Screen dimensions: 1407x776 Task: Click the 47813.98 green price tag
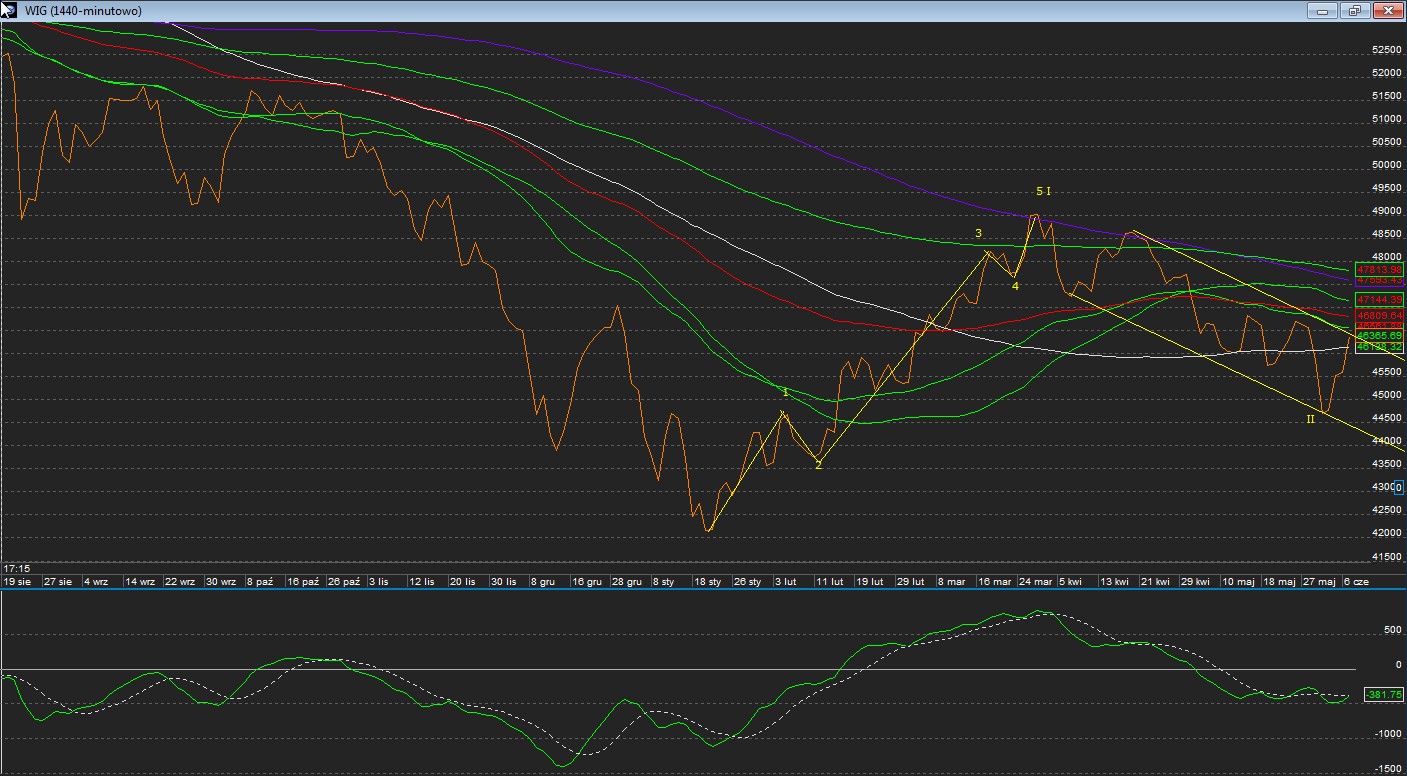pyautogui.click(x=1379, y=269)
